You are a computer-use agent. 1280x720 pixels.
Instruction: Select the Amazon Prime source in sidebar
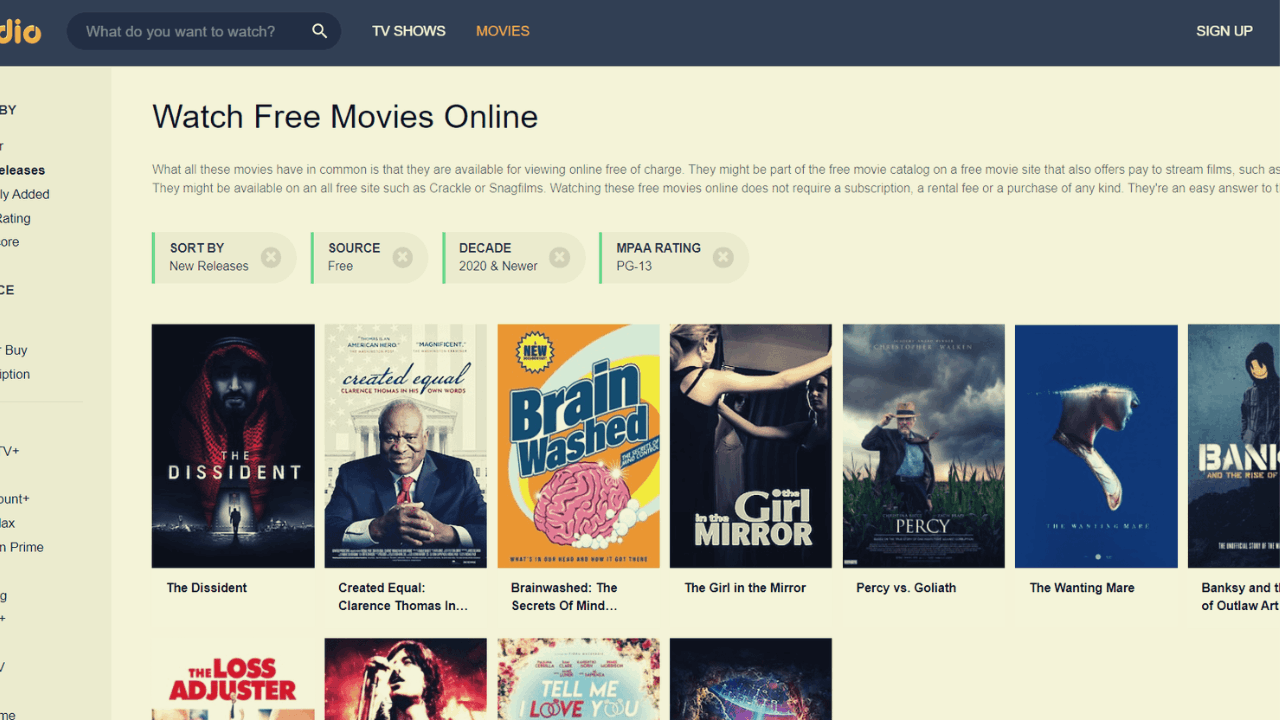click(x=22, y=547)
